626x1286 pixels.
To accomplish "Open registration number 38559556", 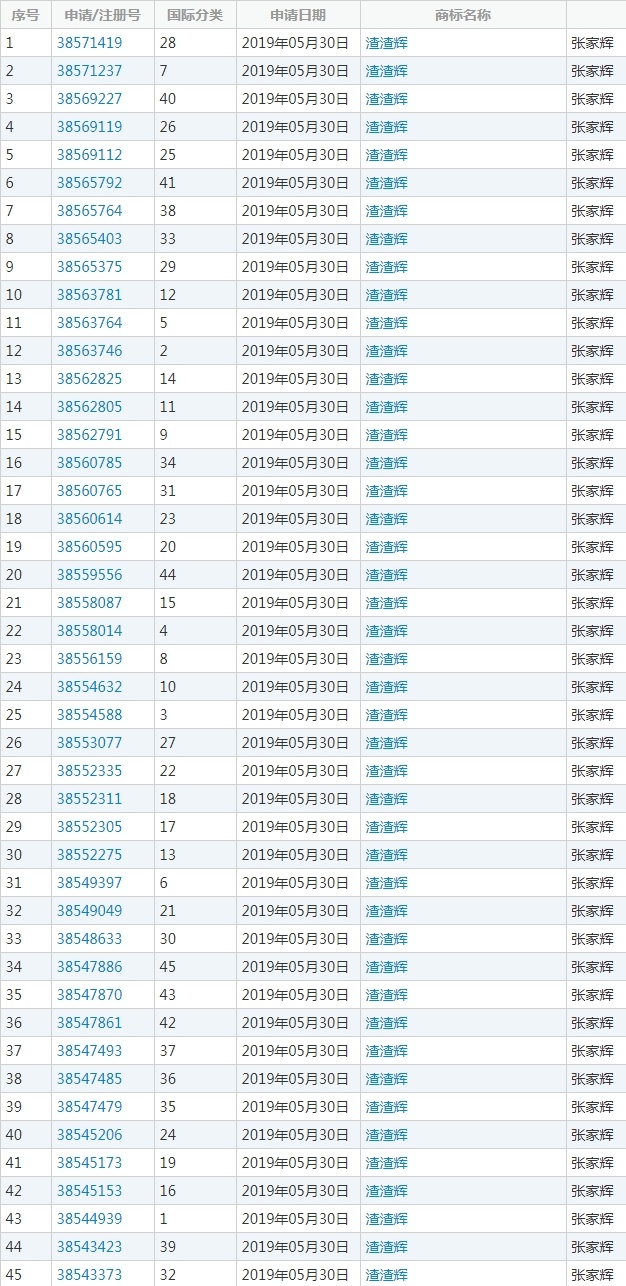I will tap(89, 575).
